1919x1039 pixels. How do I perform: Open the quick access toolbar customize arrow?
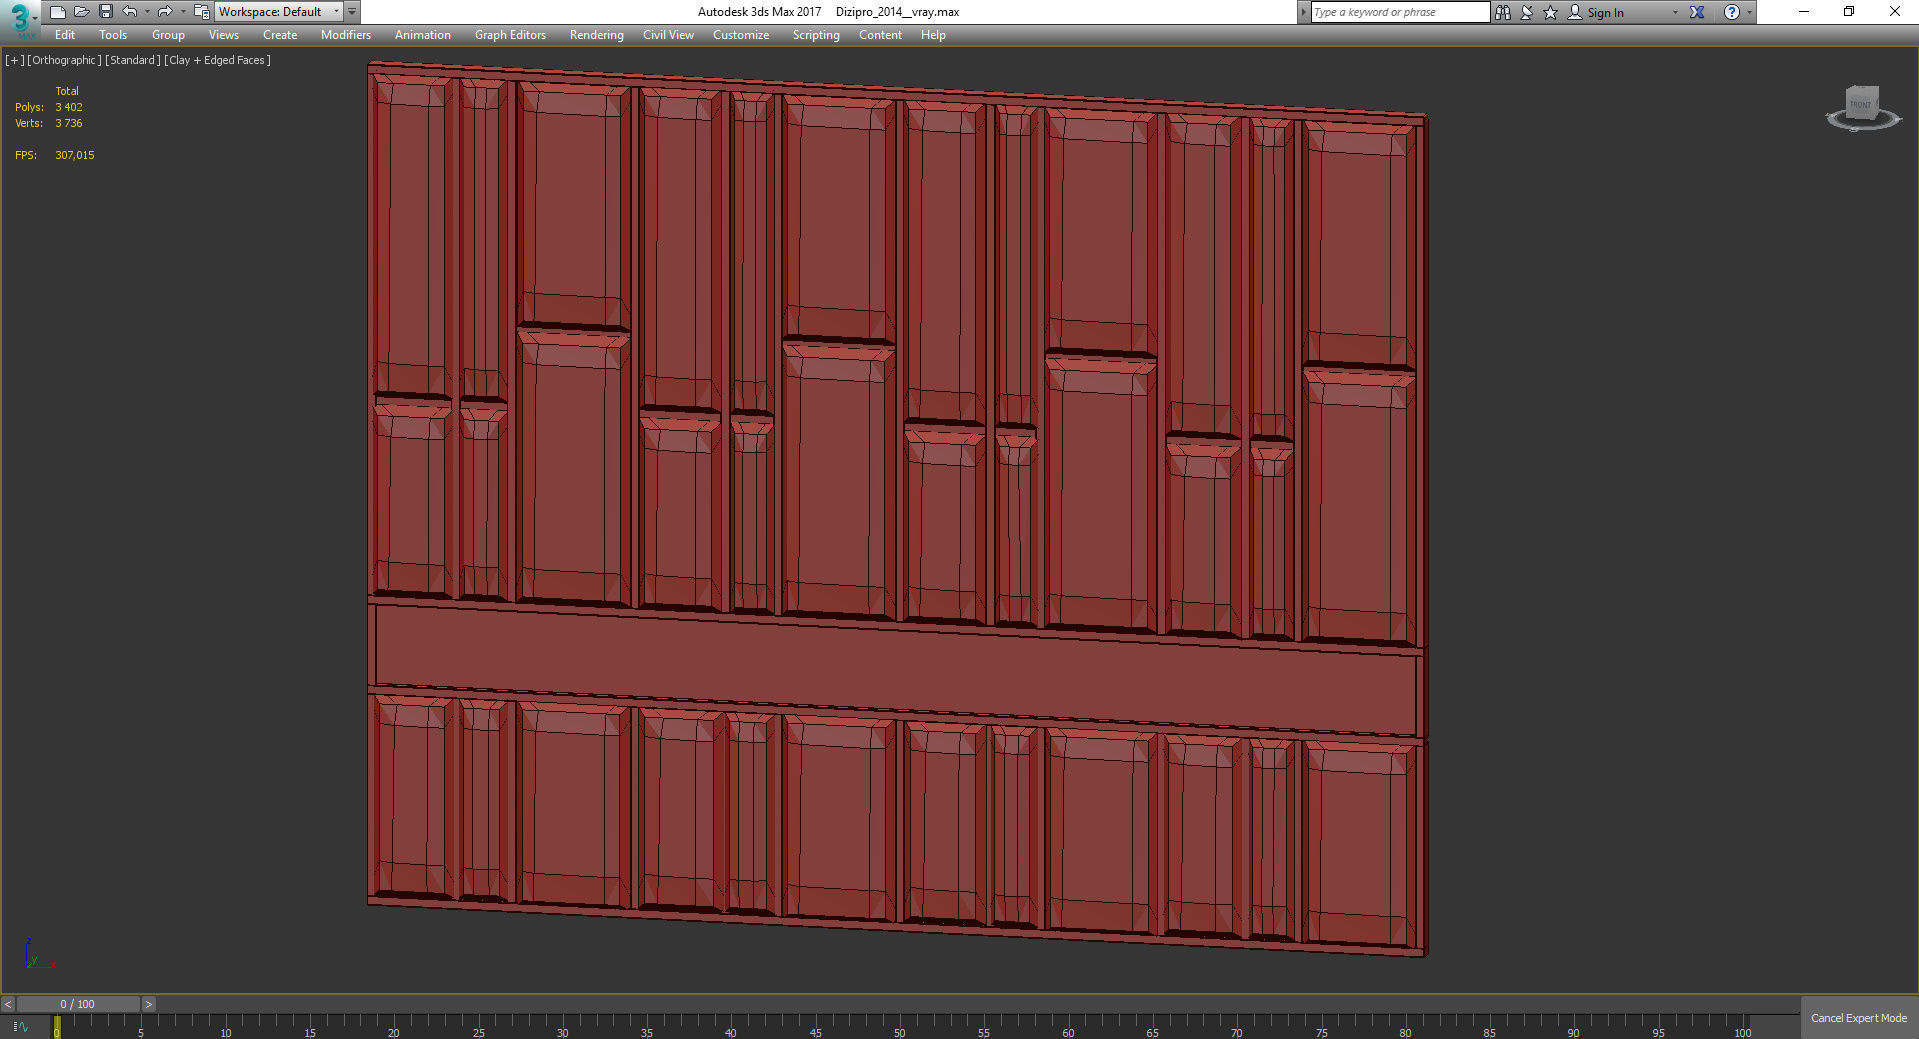(x=352, y=12)
